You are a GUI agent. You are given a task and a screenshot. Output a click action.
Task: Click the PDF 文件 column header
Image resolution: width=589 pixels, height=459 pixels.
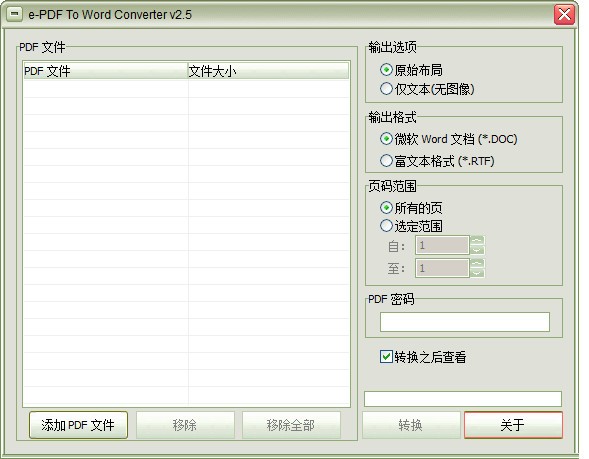105,71
